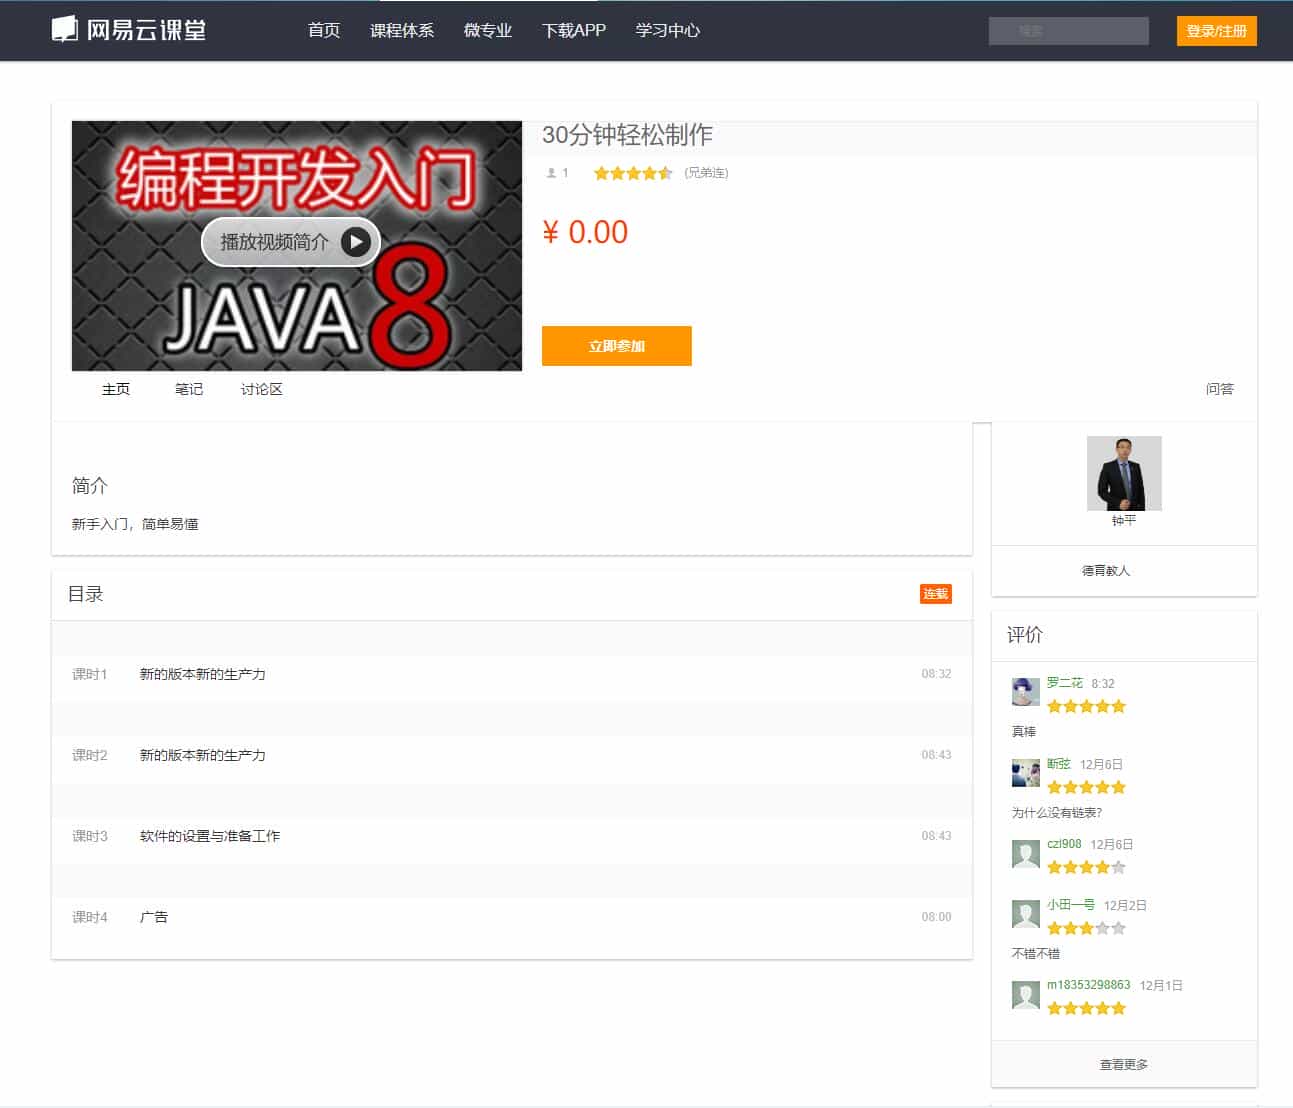Click the 08:00 duration of 课时4
This screenshot has height=1108, width=1293.
tap(937, 917)
